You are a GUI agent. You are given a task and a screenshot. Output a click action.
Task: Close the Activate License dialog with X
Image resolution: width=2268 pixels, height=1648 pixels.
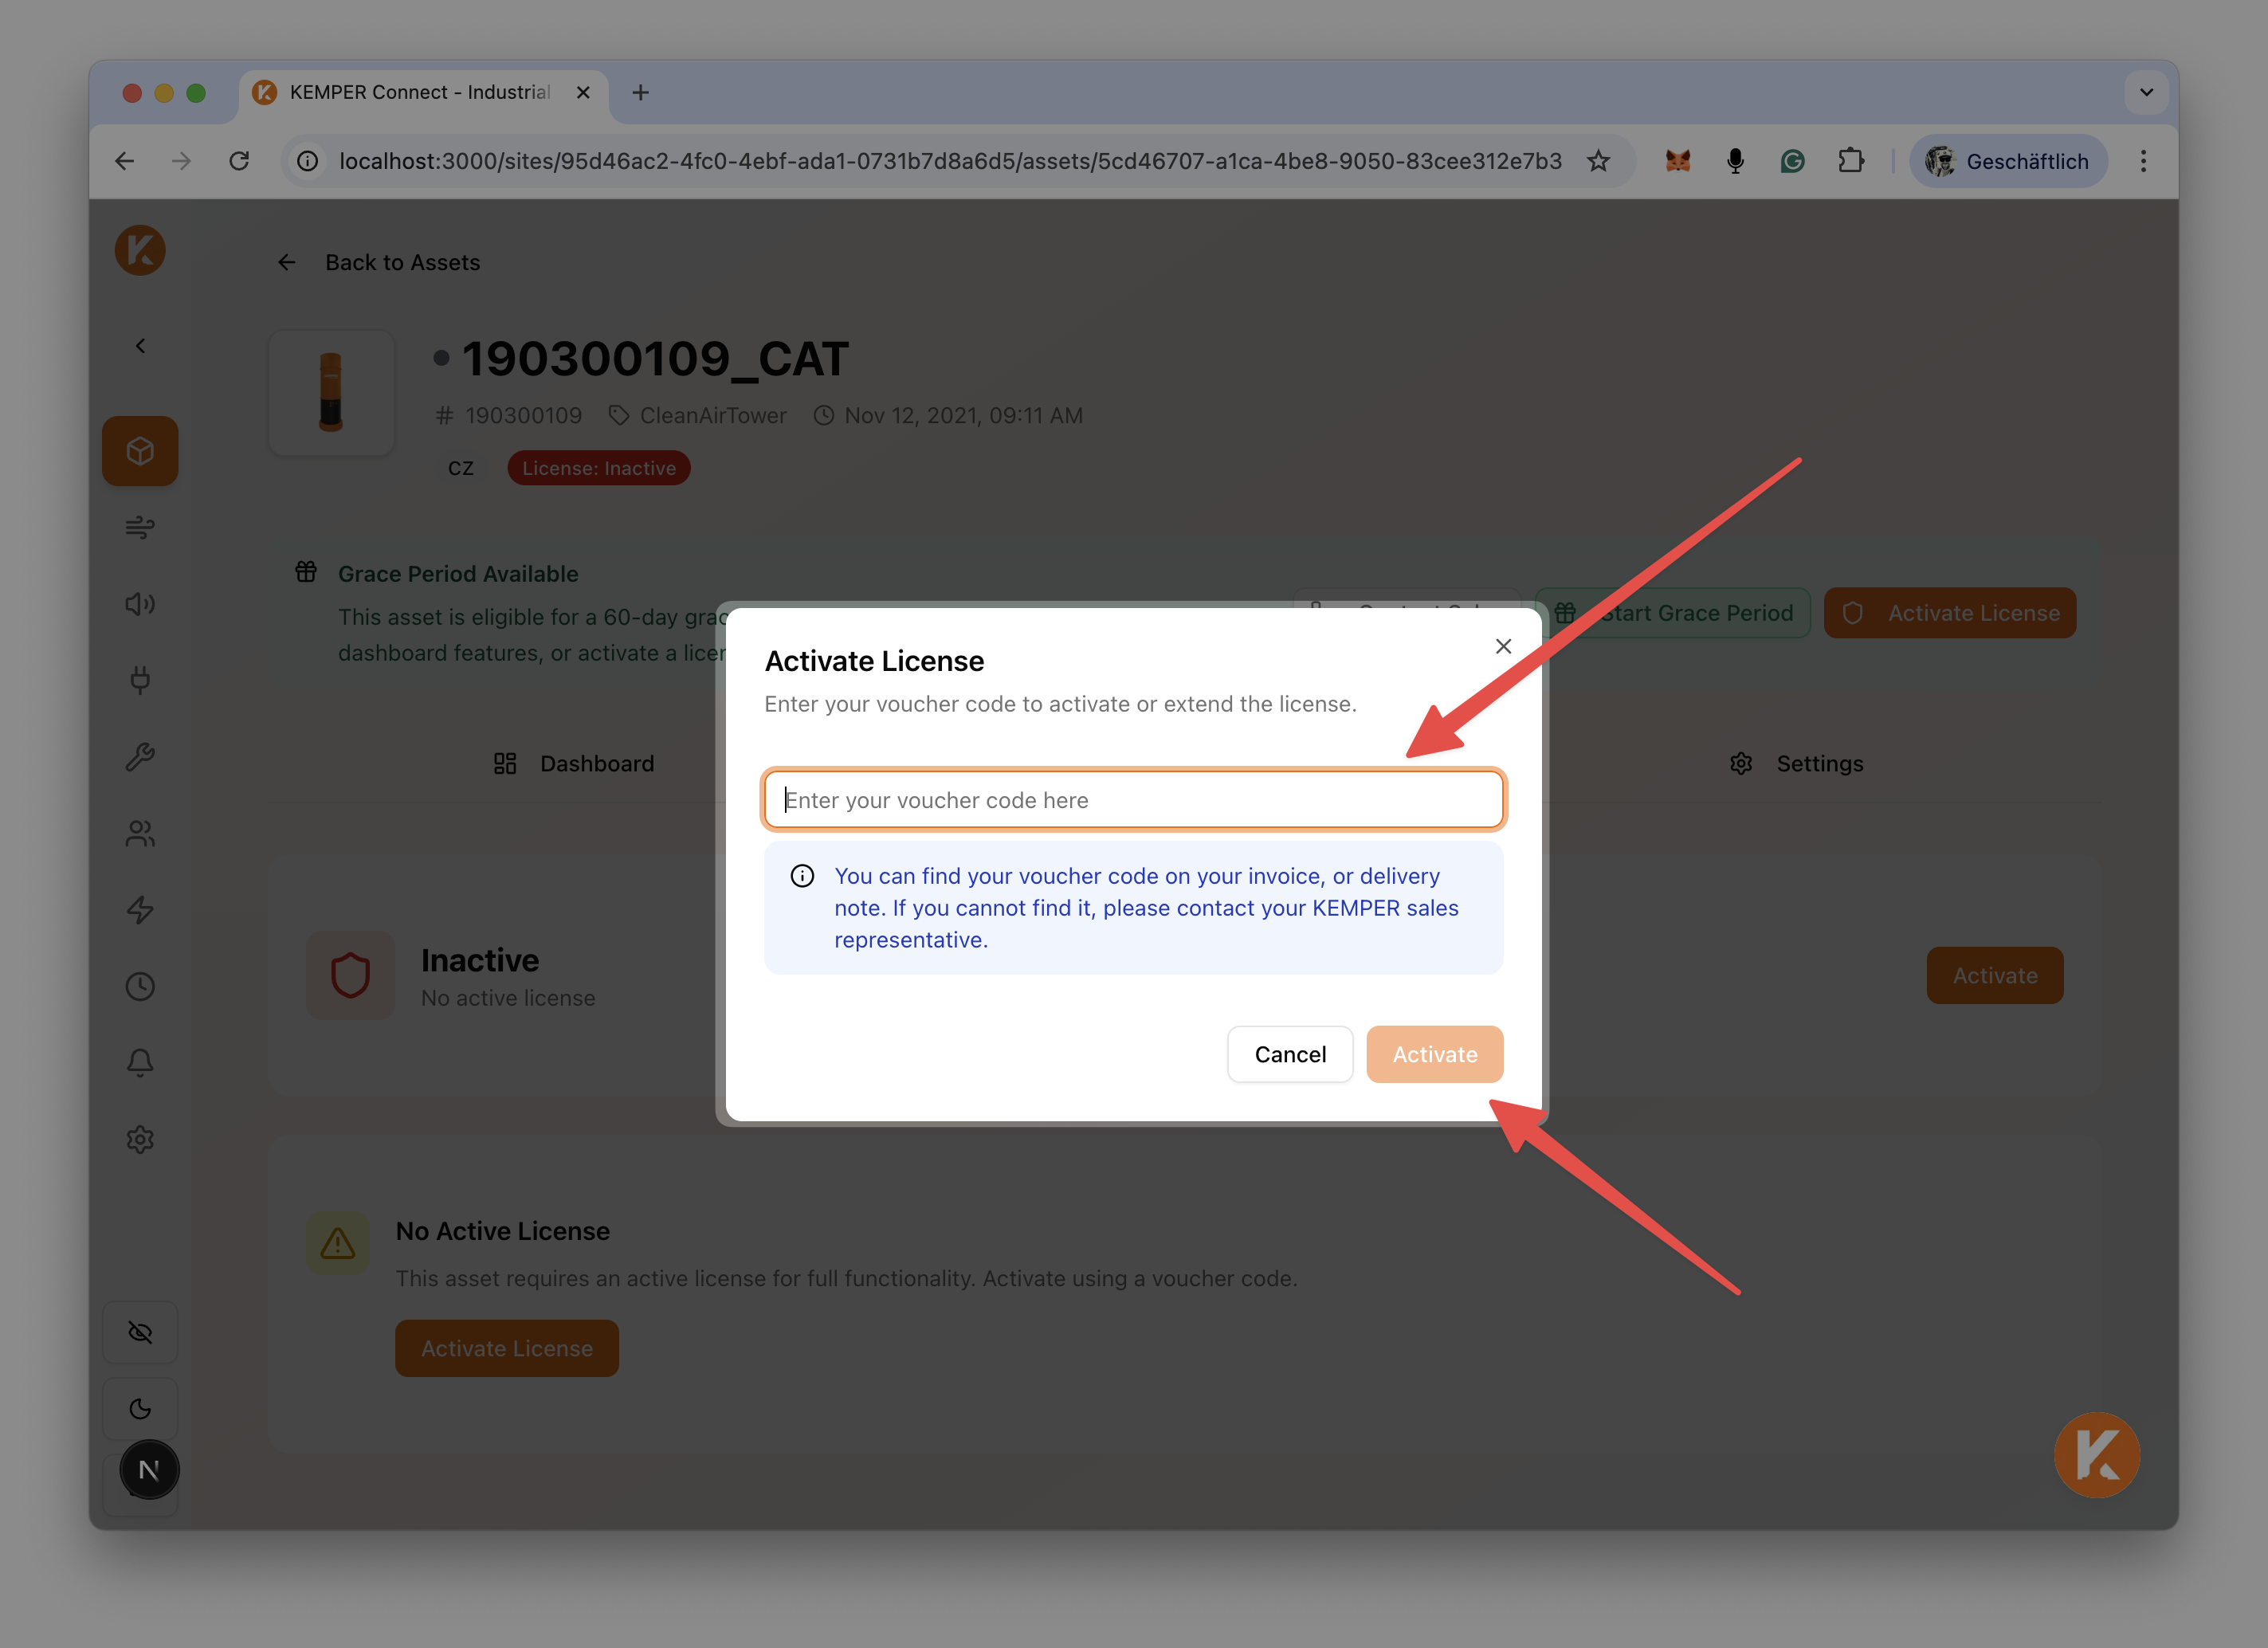(1503, 646)
